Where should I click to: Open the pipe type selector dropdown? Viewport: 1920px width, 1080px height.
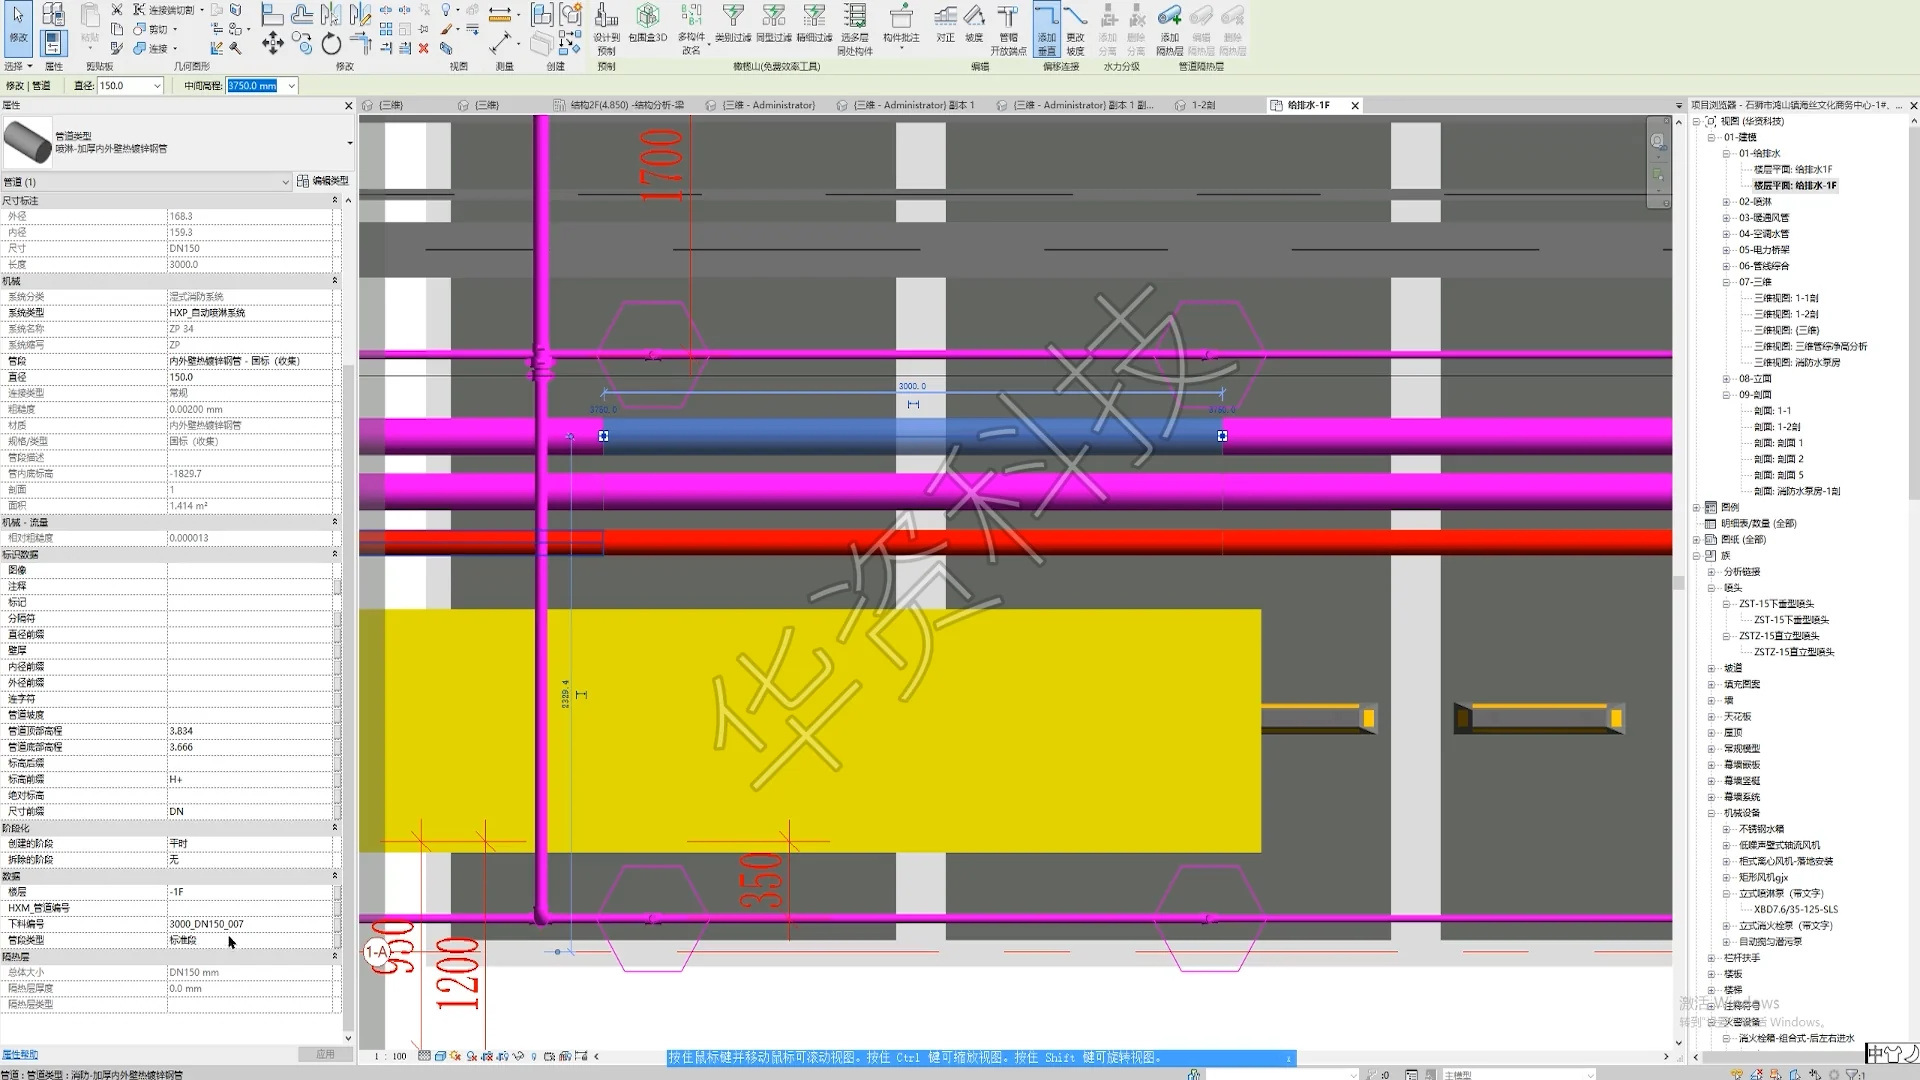tap(349, 143)
